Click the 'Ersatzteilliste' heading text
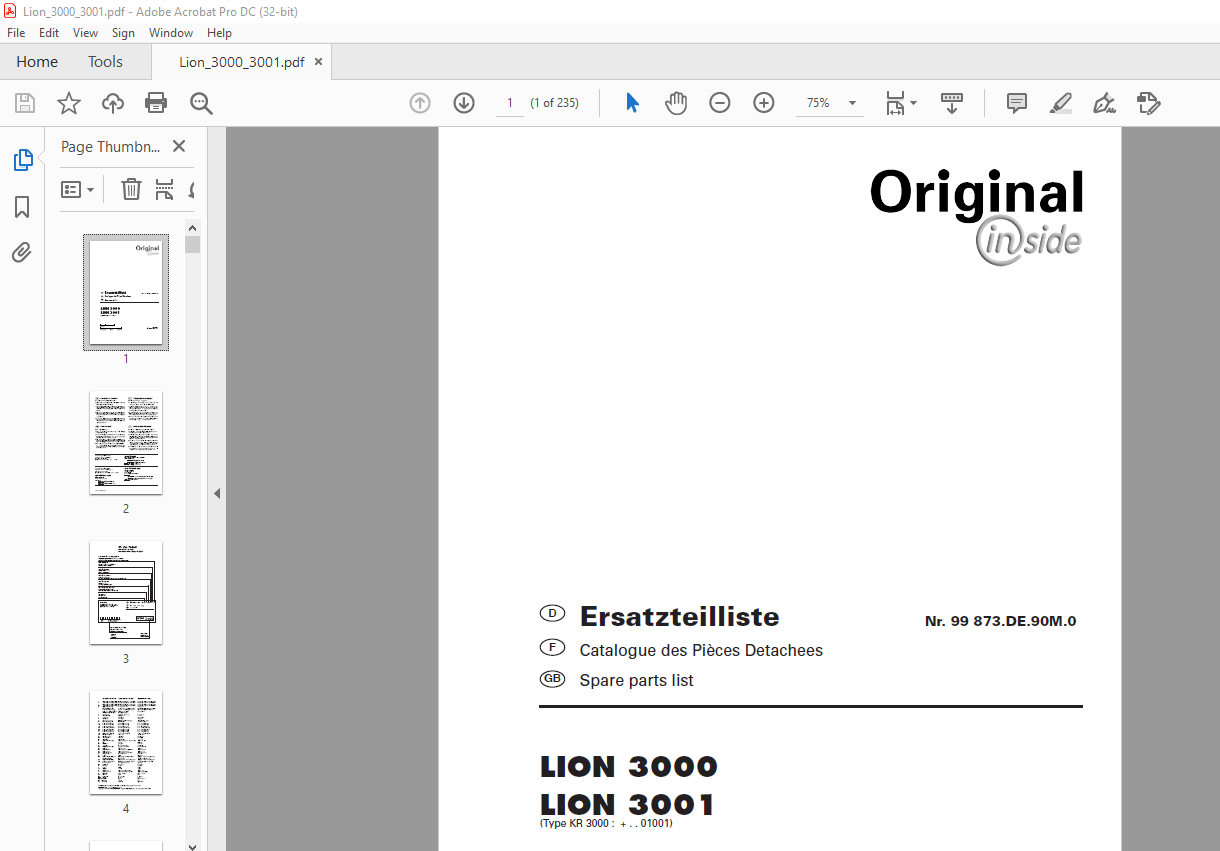The image size is (1220, 851). [x=679, y=616]
